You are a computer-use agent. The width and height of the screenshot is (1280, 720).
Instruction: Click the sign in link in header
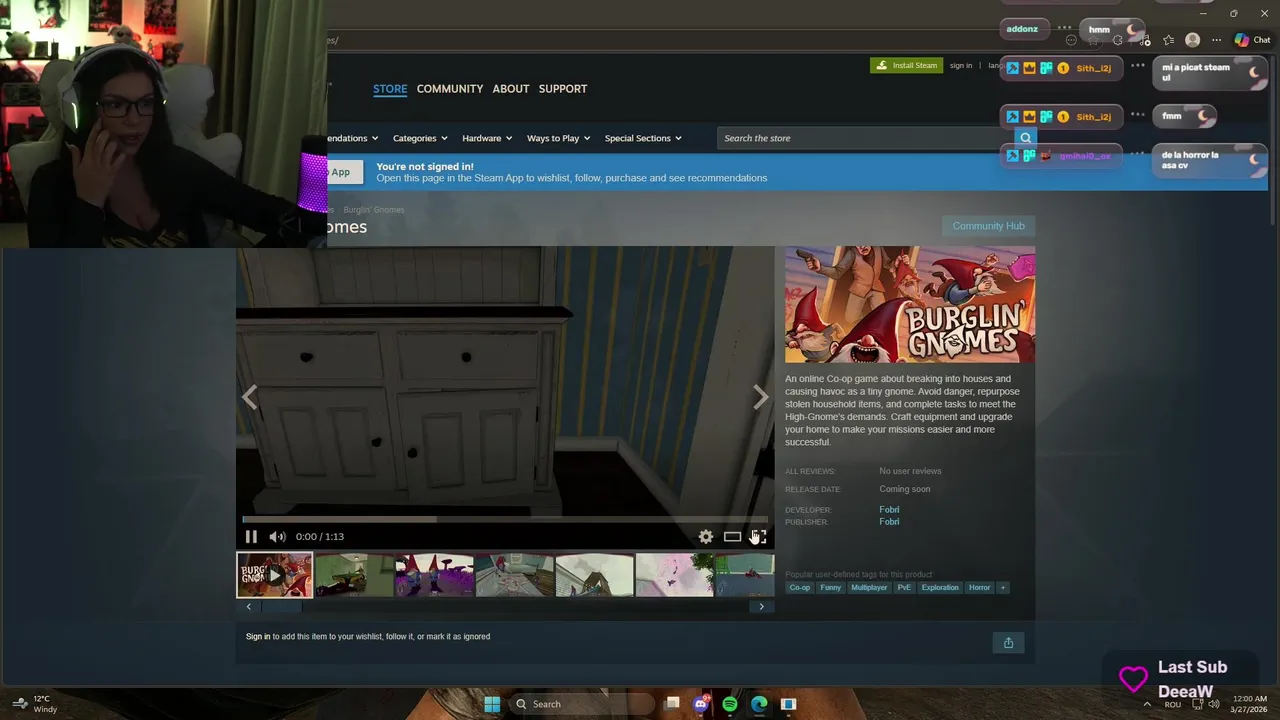click(961, 65)
